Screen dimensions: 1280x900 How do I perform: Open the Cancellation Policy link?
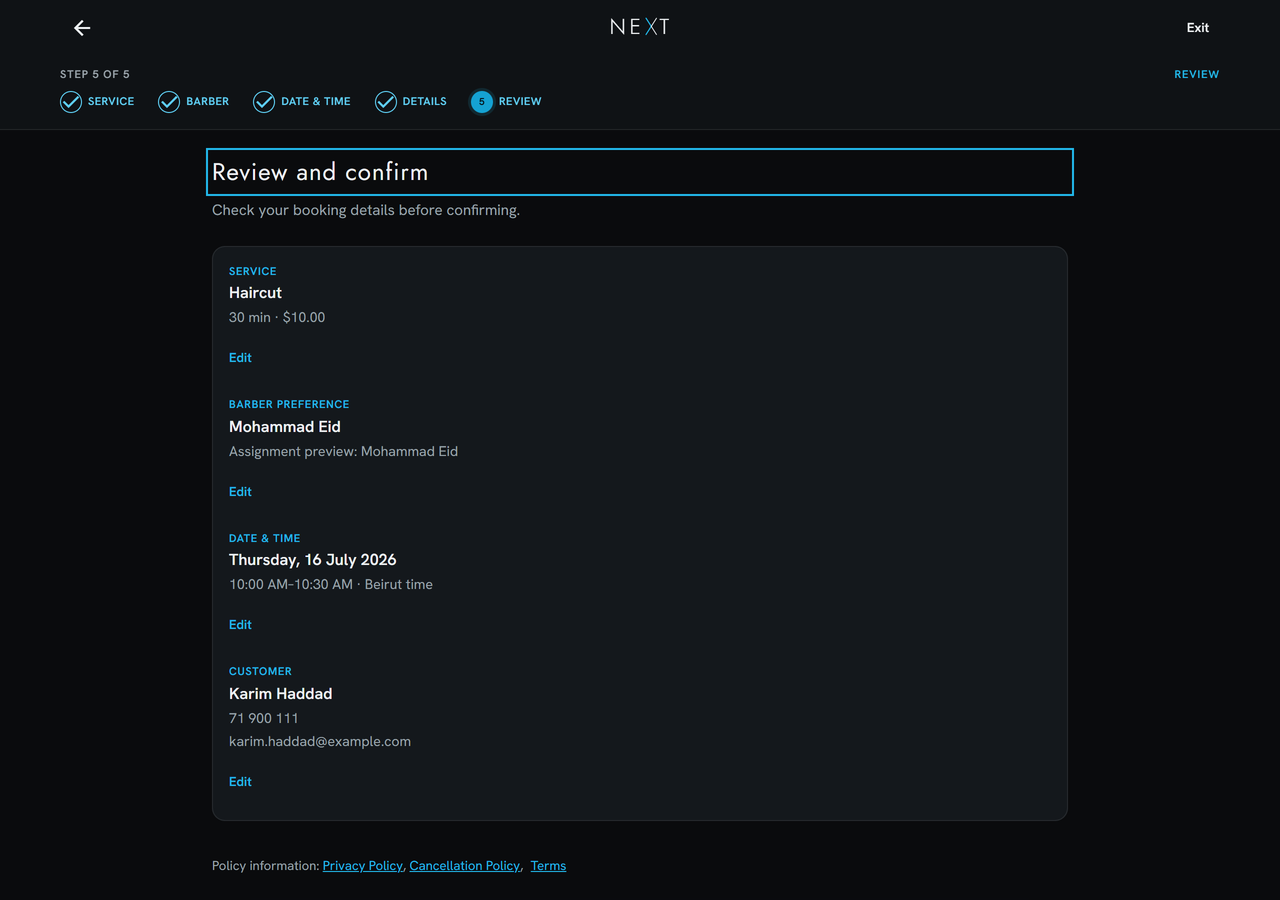(x=465, y=866)
